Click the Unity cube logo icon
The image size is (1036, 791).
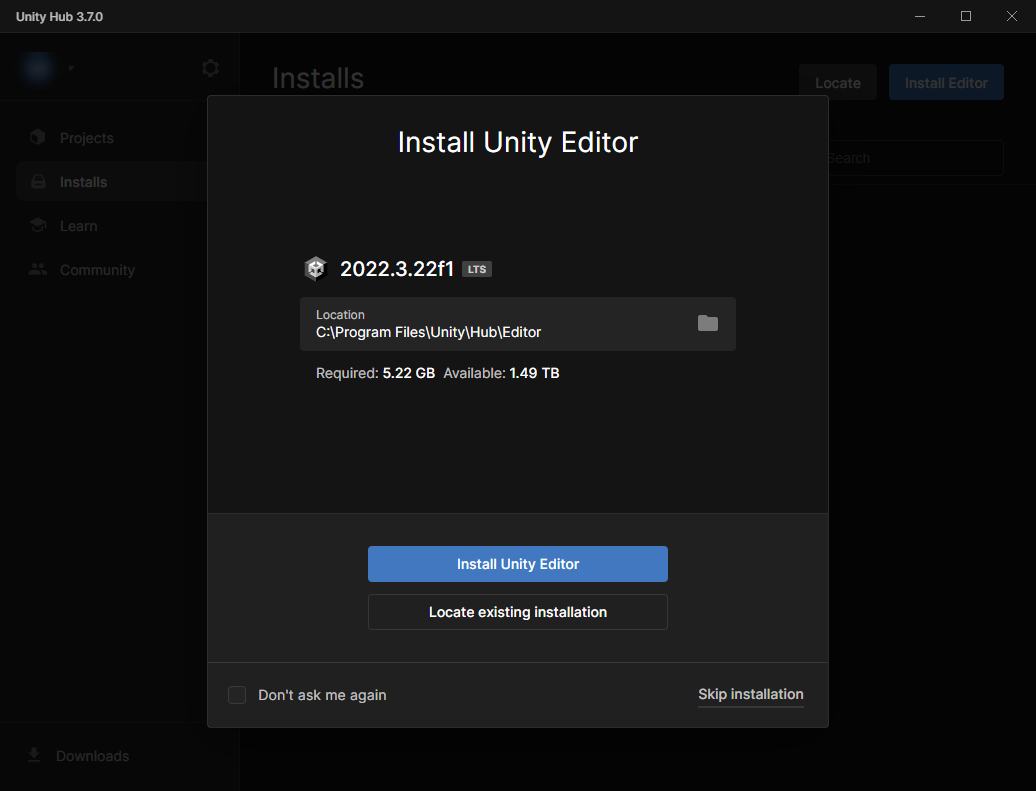point(316,269)
